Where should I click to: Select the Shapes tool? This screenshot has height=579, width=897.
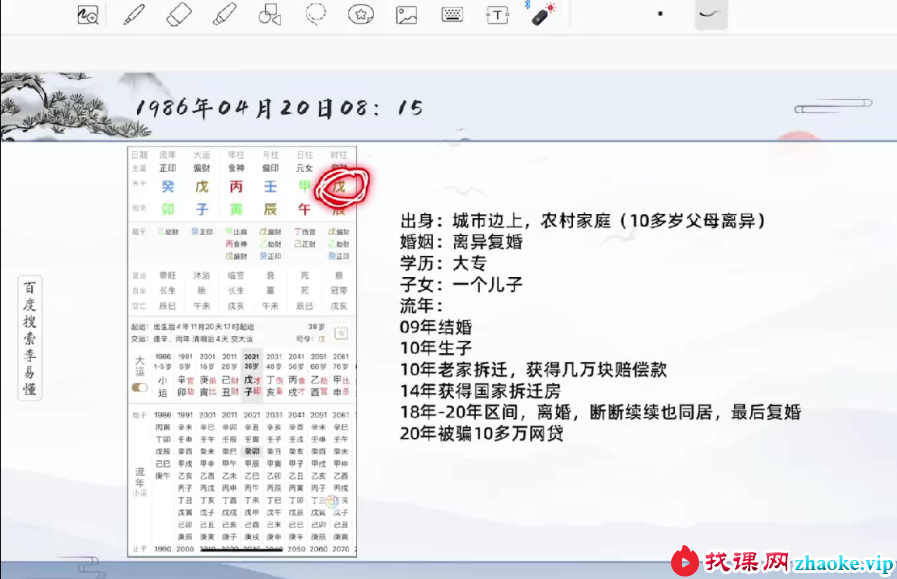(x=269, y=15)
